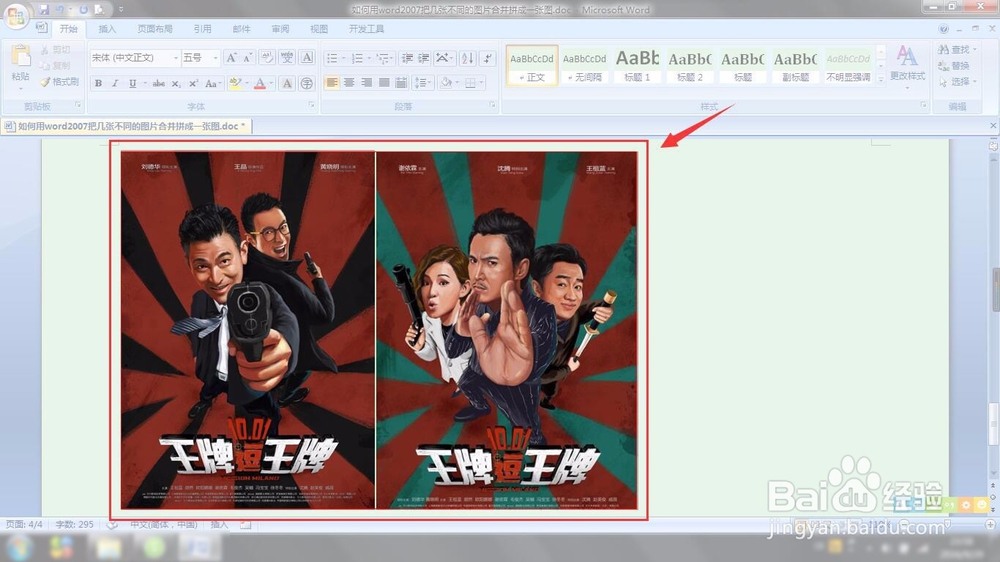Click the Clear Formatting icon
Viewport: 1000px width, 562px height.
click(267, 58)
